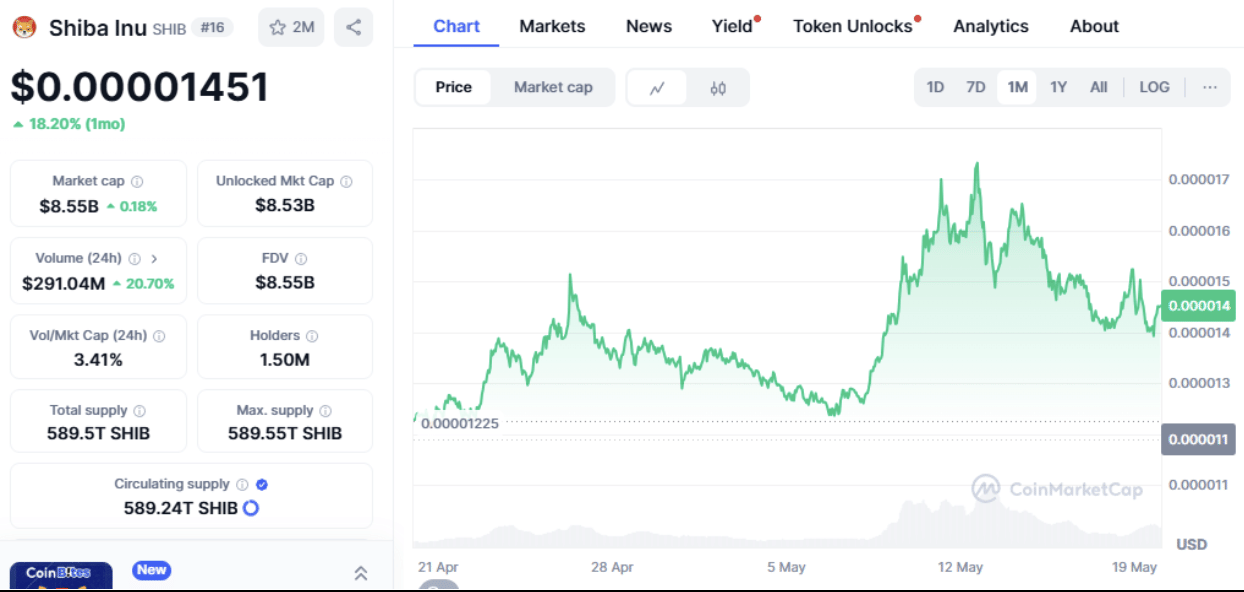Screen dimensions: 1244x592
Task: Click Market cap info icon
Action: point(137,182)
